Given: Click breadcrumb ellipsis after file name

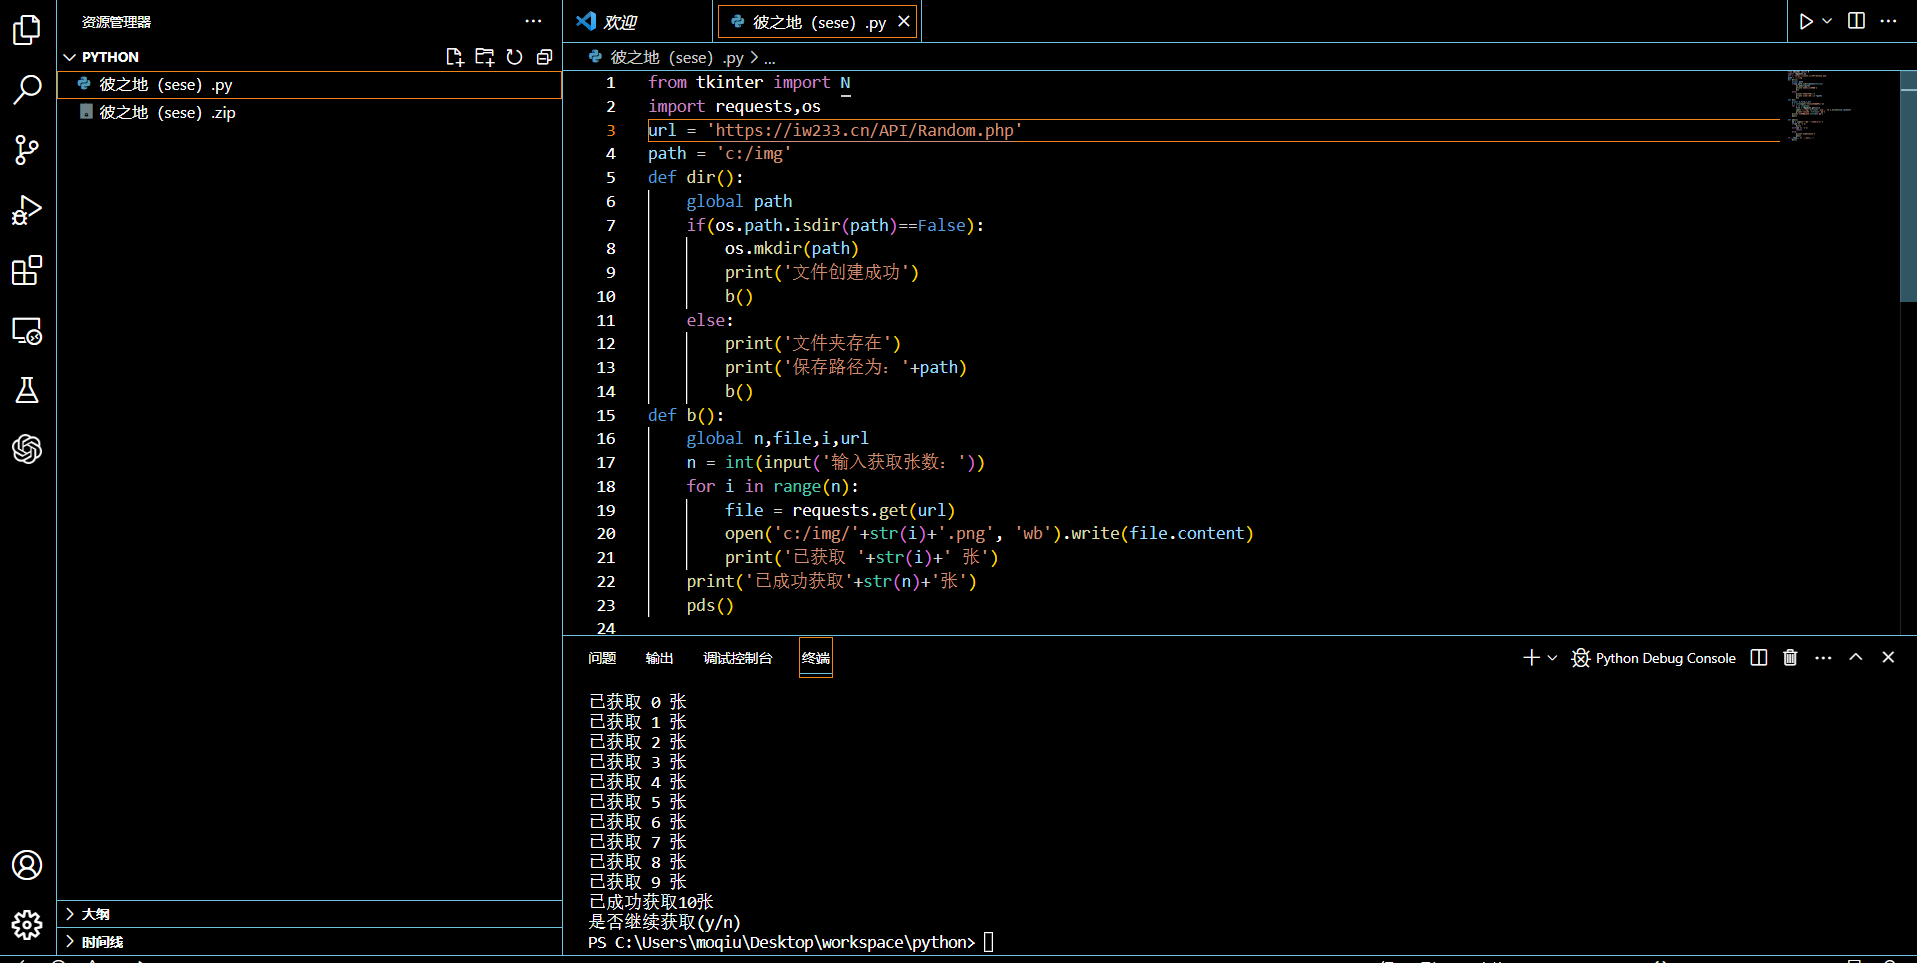Looking at the screenshot, I should (769, 58).
